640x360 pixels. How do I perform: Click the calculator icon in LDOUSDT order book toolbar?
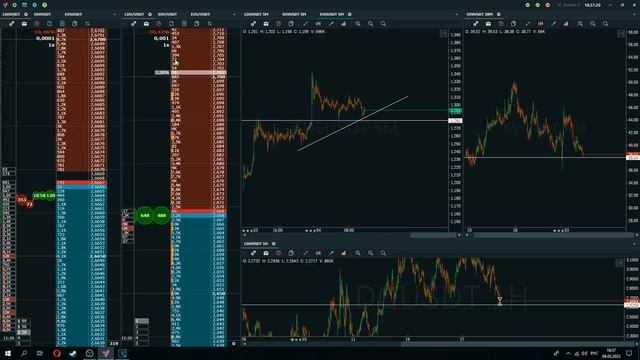click(x=62, y=24)
